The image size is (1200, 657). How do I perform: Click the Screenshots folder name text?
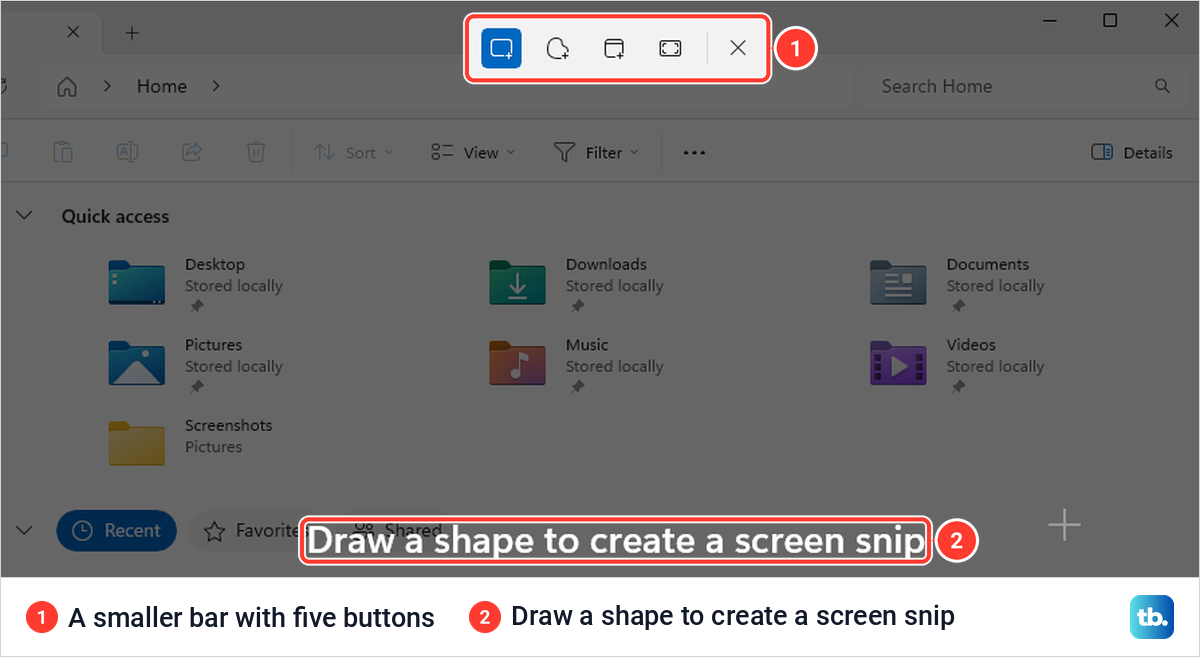229,425
